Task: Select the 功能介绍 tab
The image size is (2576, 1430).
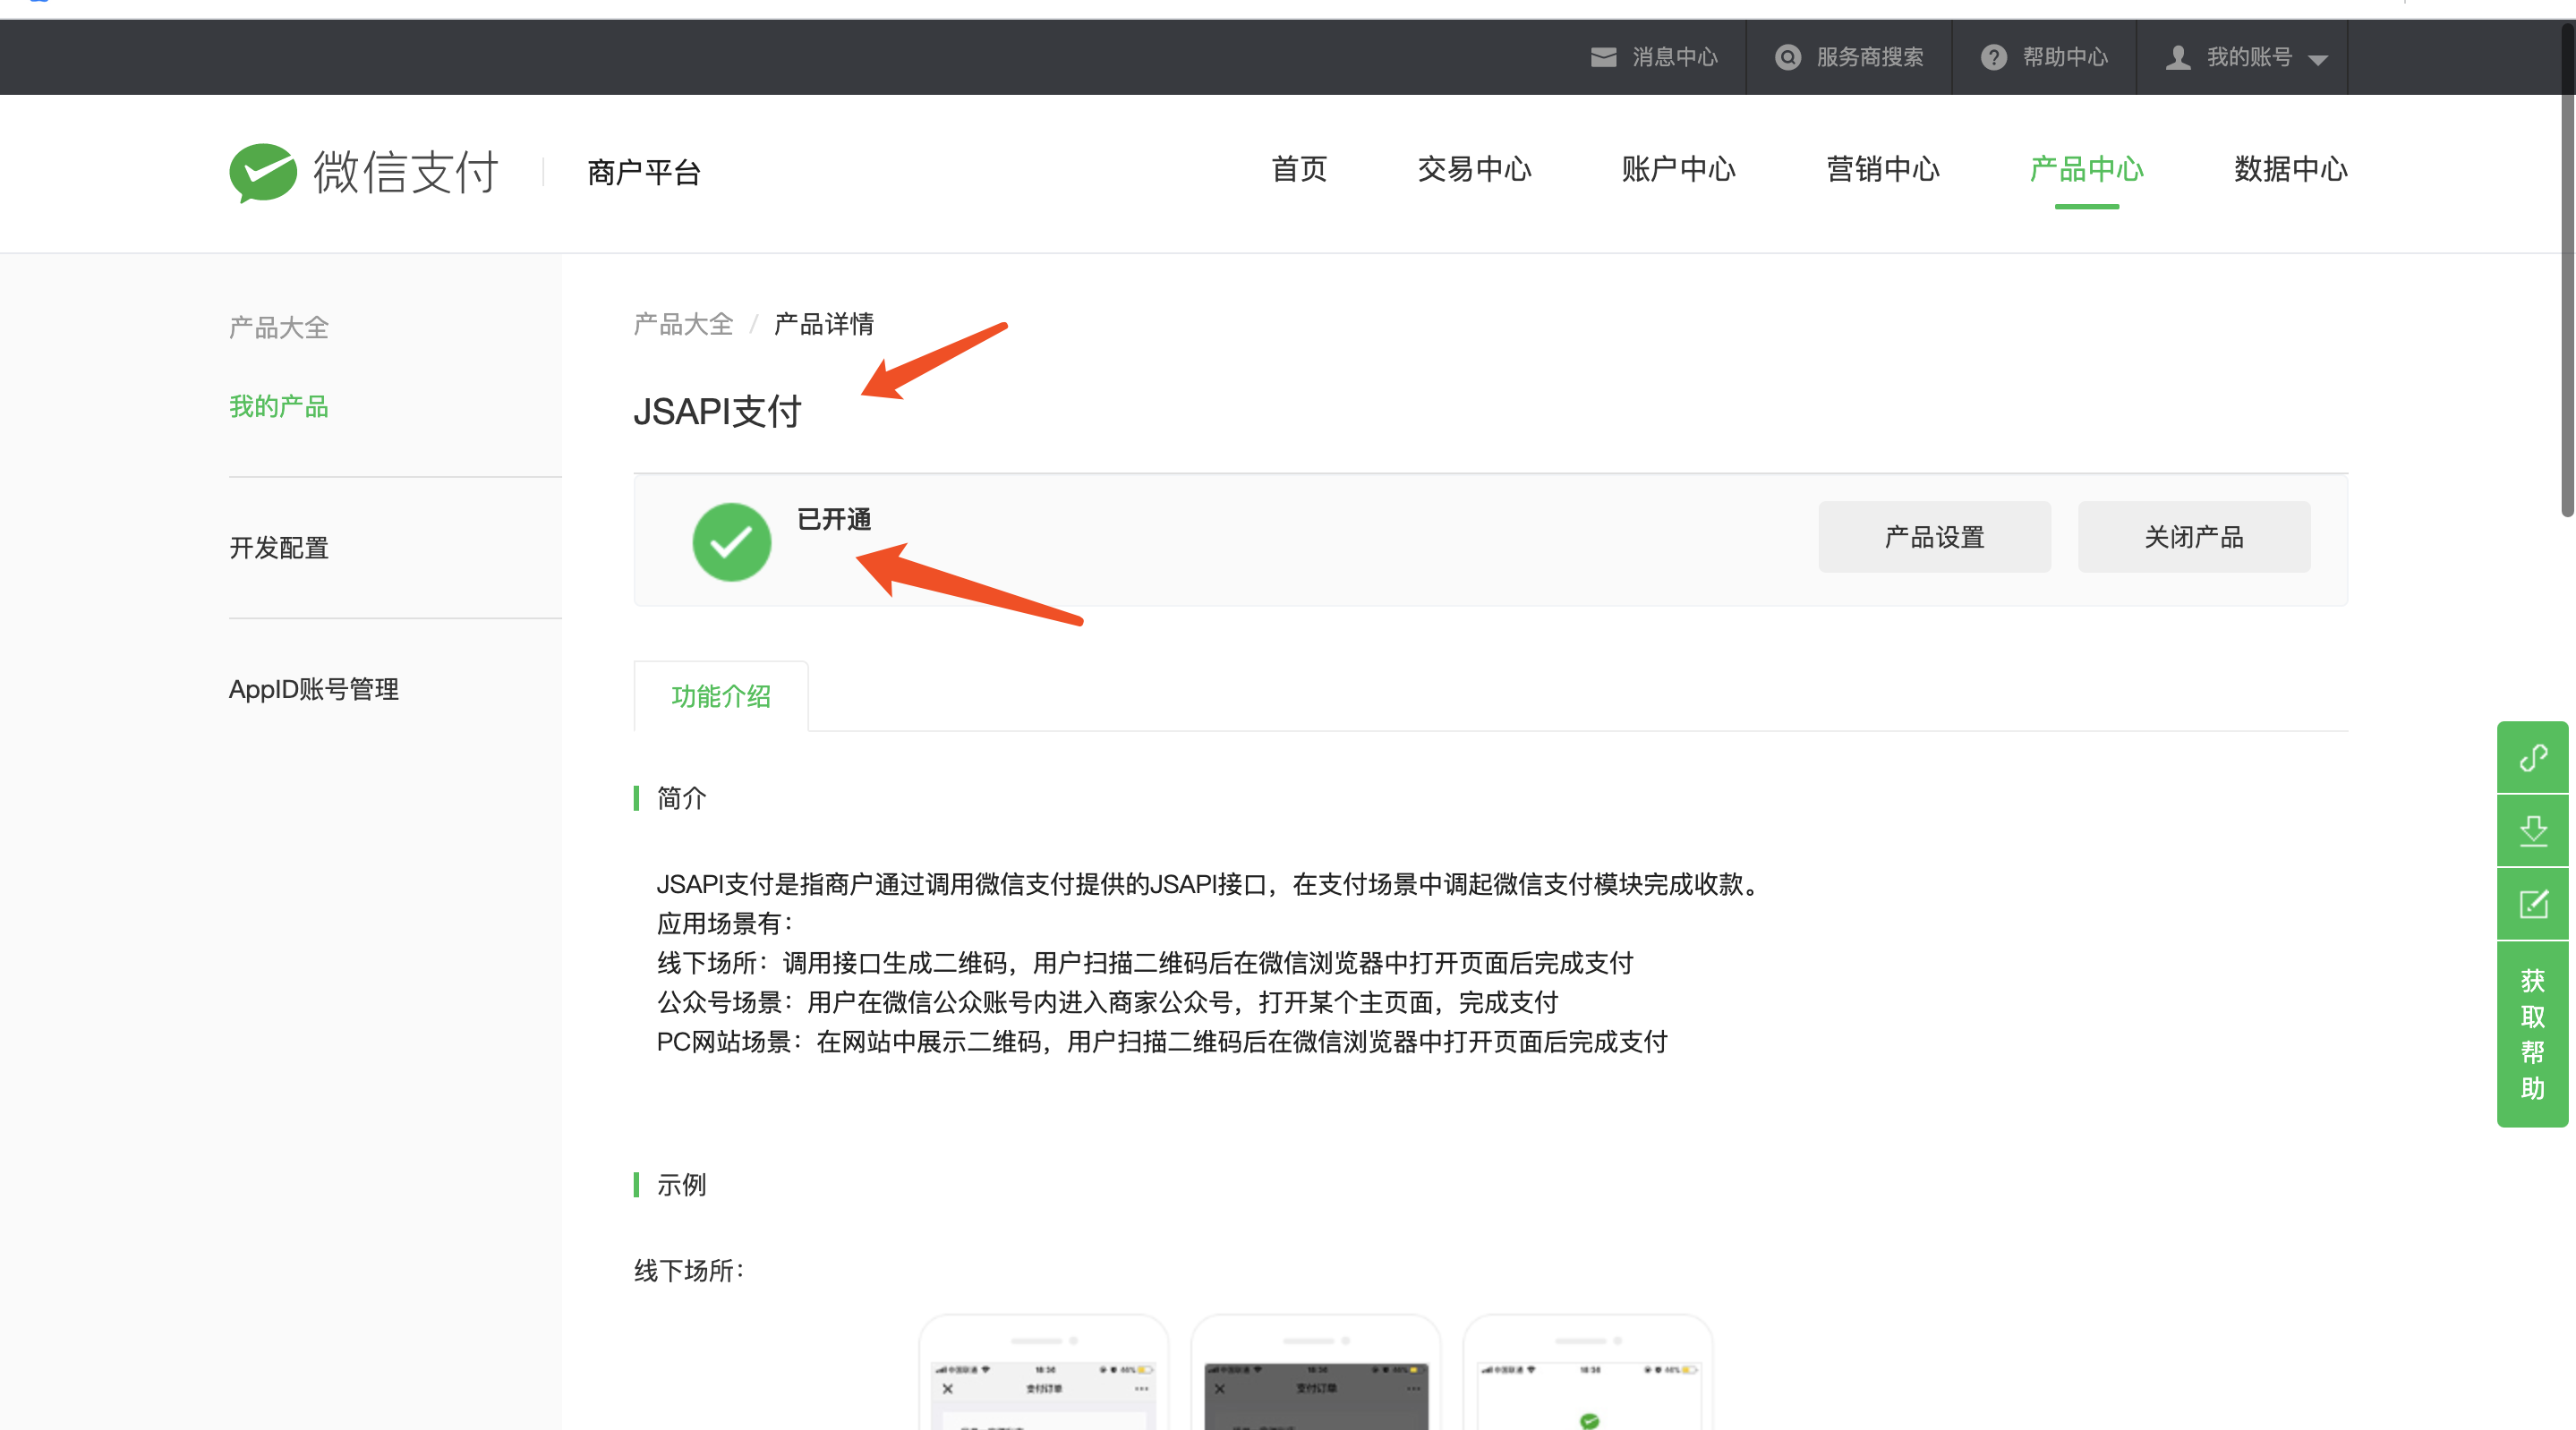Action: click(x=720, y=696)
